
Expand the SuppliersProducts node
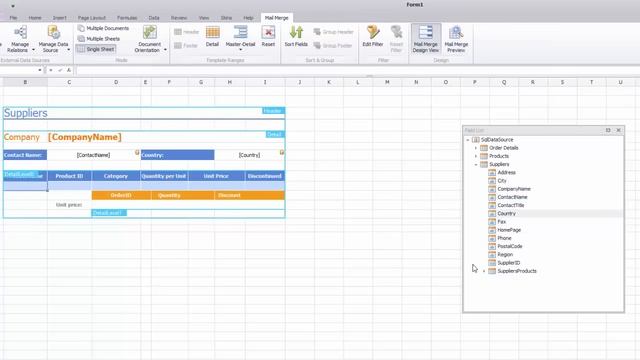(484, 271)
